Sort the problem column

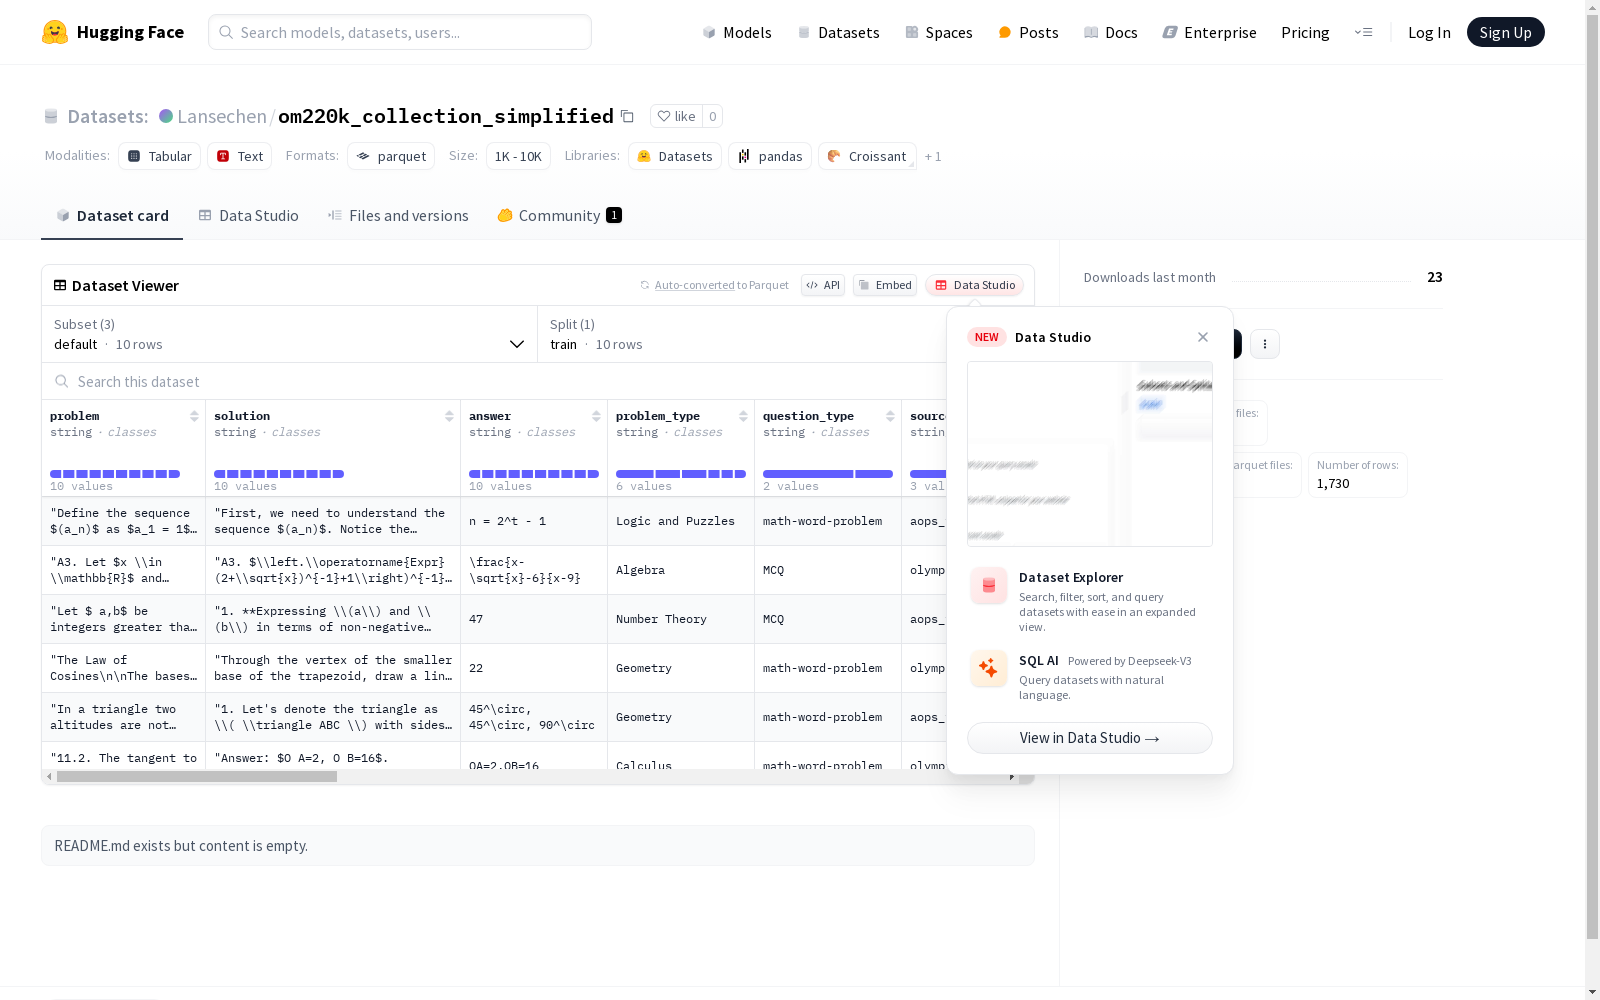pos(194,416)
